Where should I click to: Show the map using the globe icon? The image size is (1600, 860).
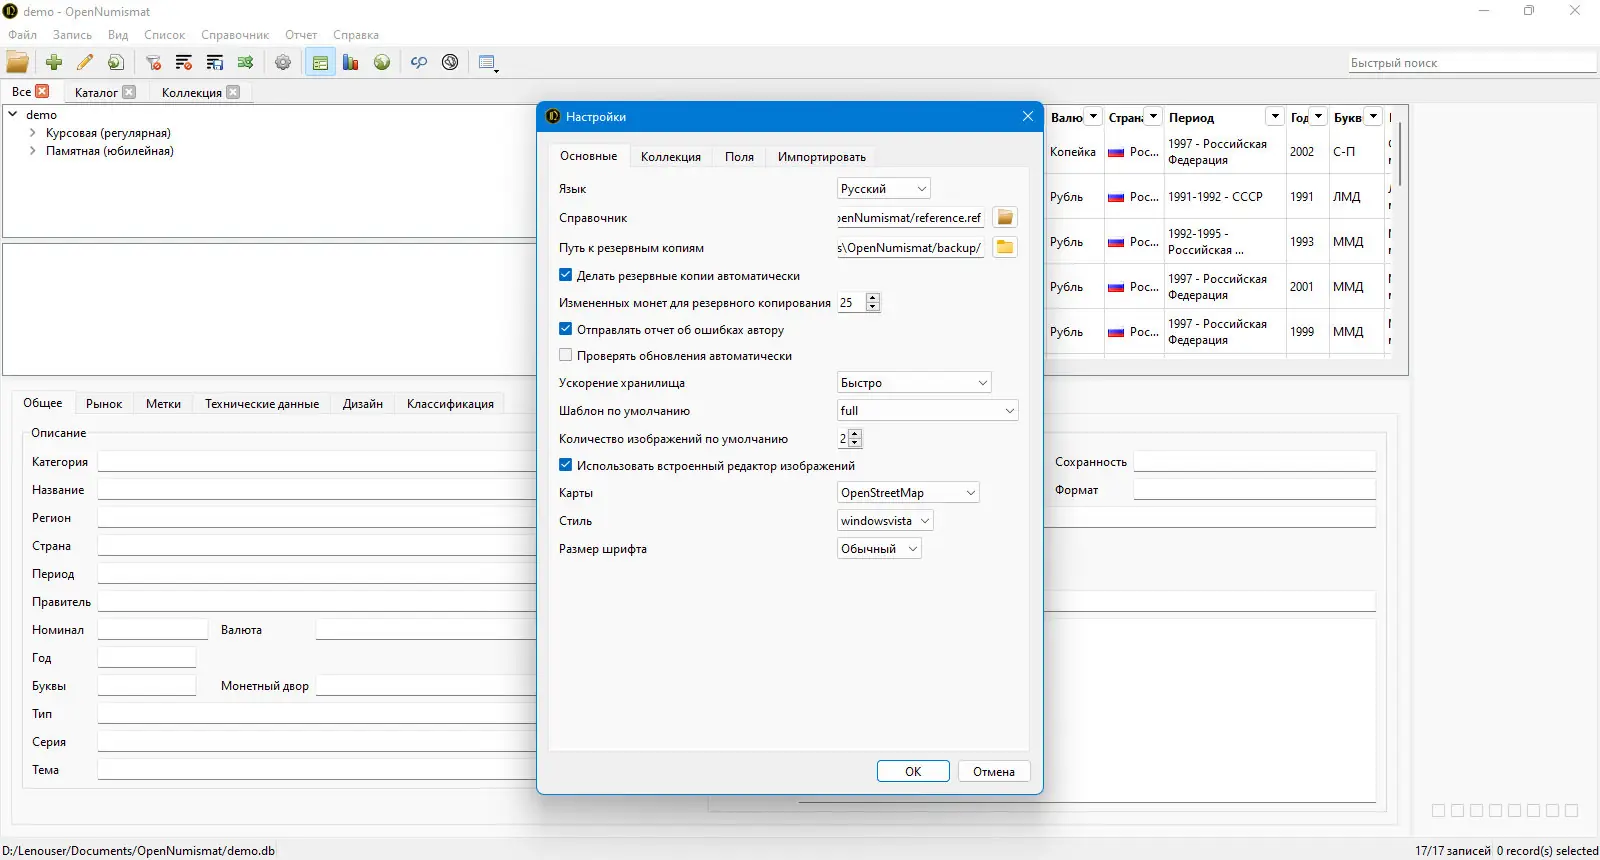coord(382,62)
